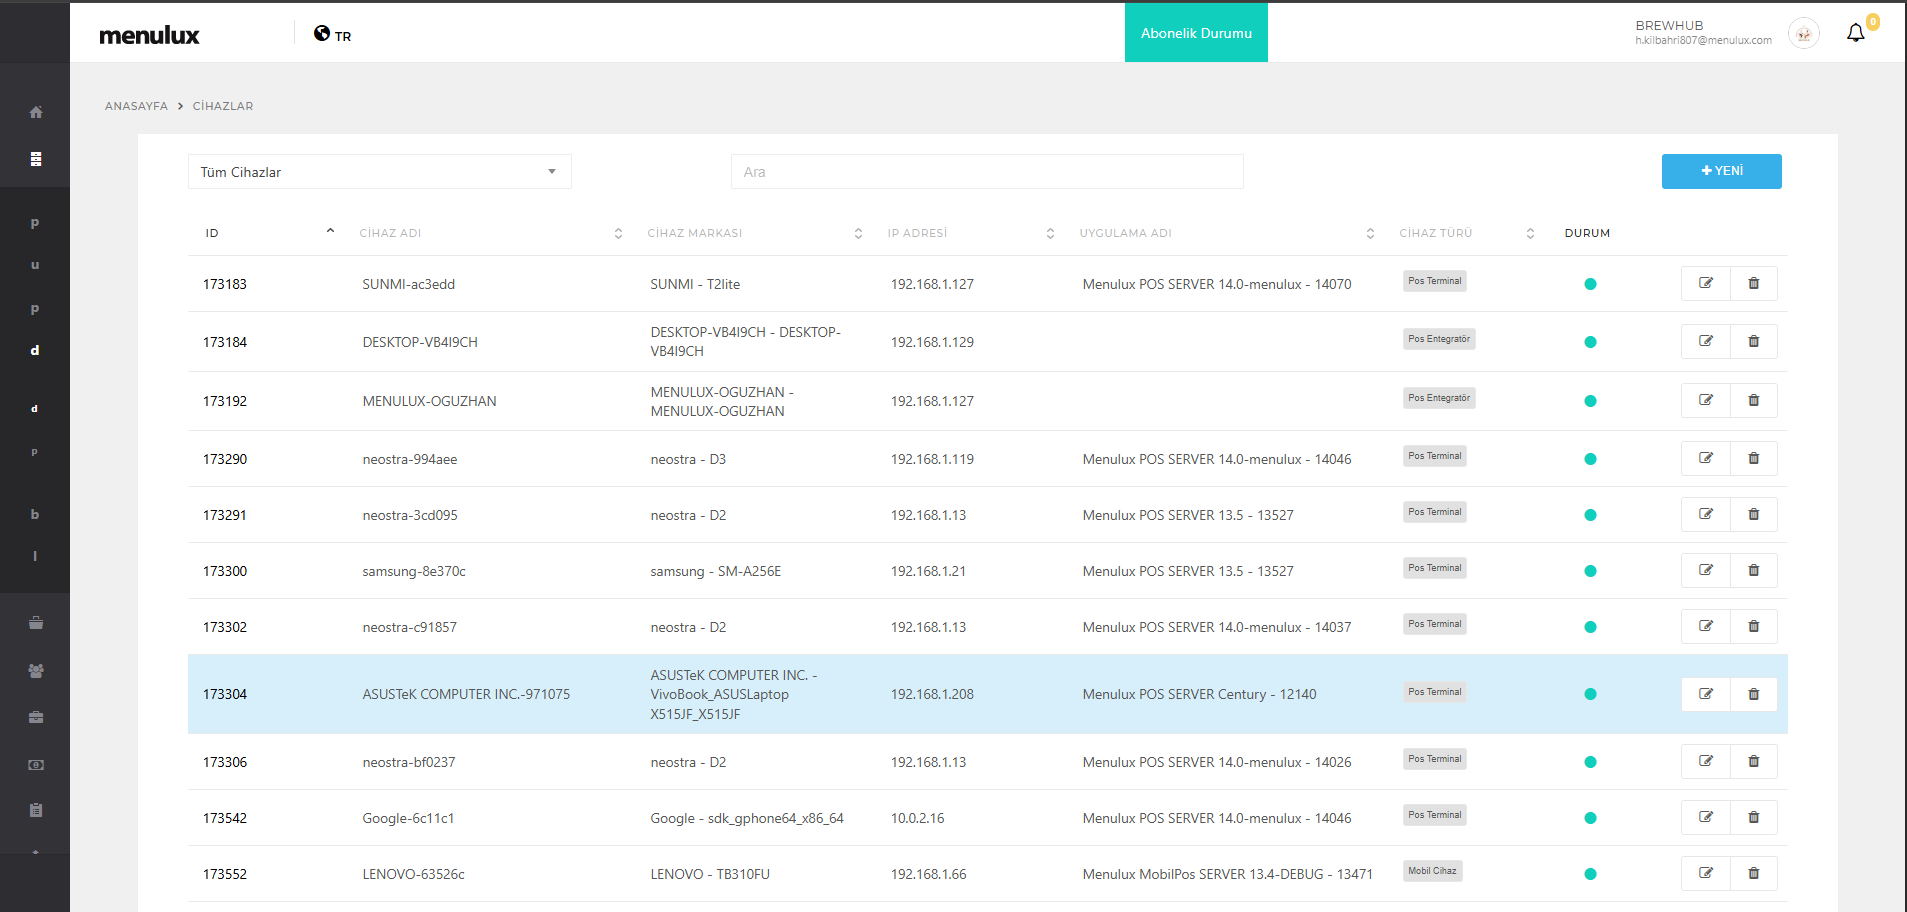Viewport: 1907px width, 912px height.
Task: Delete the DESKTOP-VB4I9CH device
Action: coord(1753,342)
